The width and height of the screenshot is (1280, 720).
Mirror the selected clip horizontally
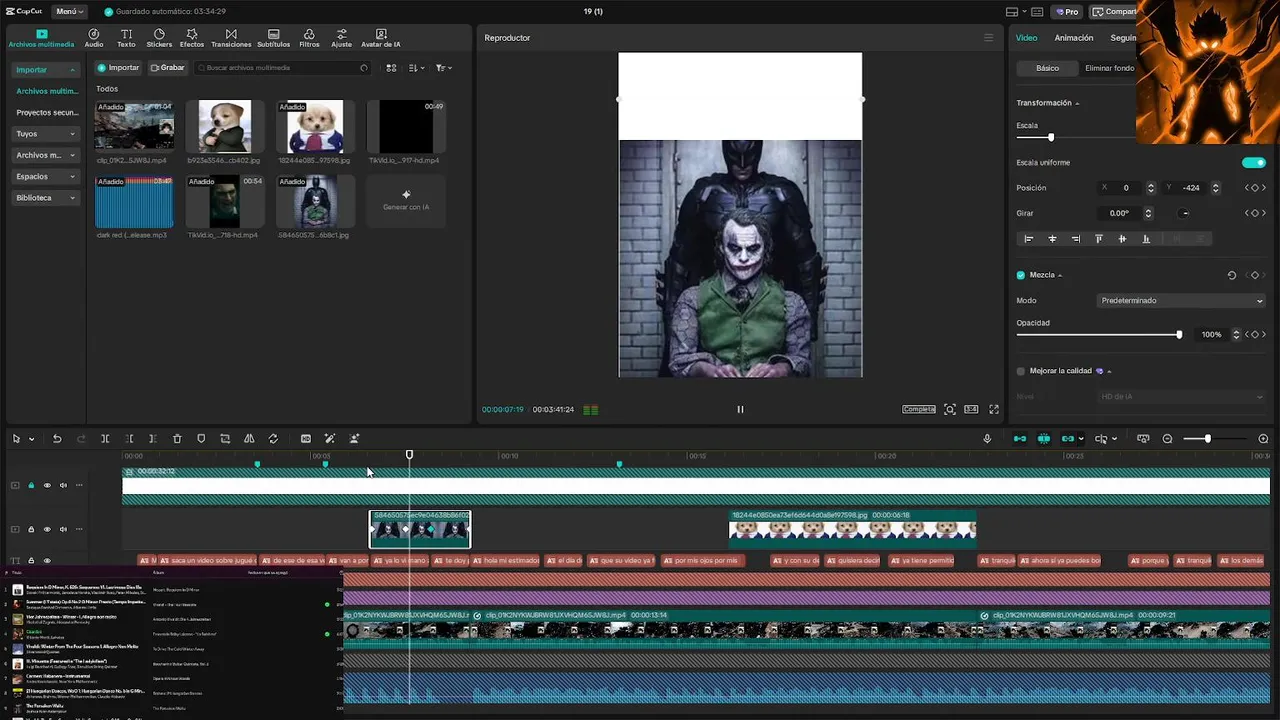pos(249,439)
